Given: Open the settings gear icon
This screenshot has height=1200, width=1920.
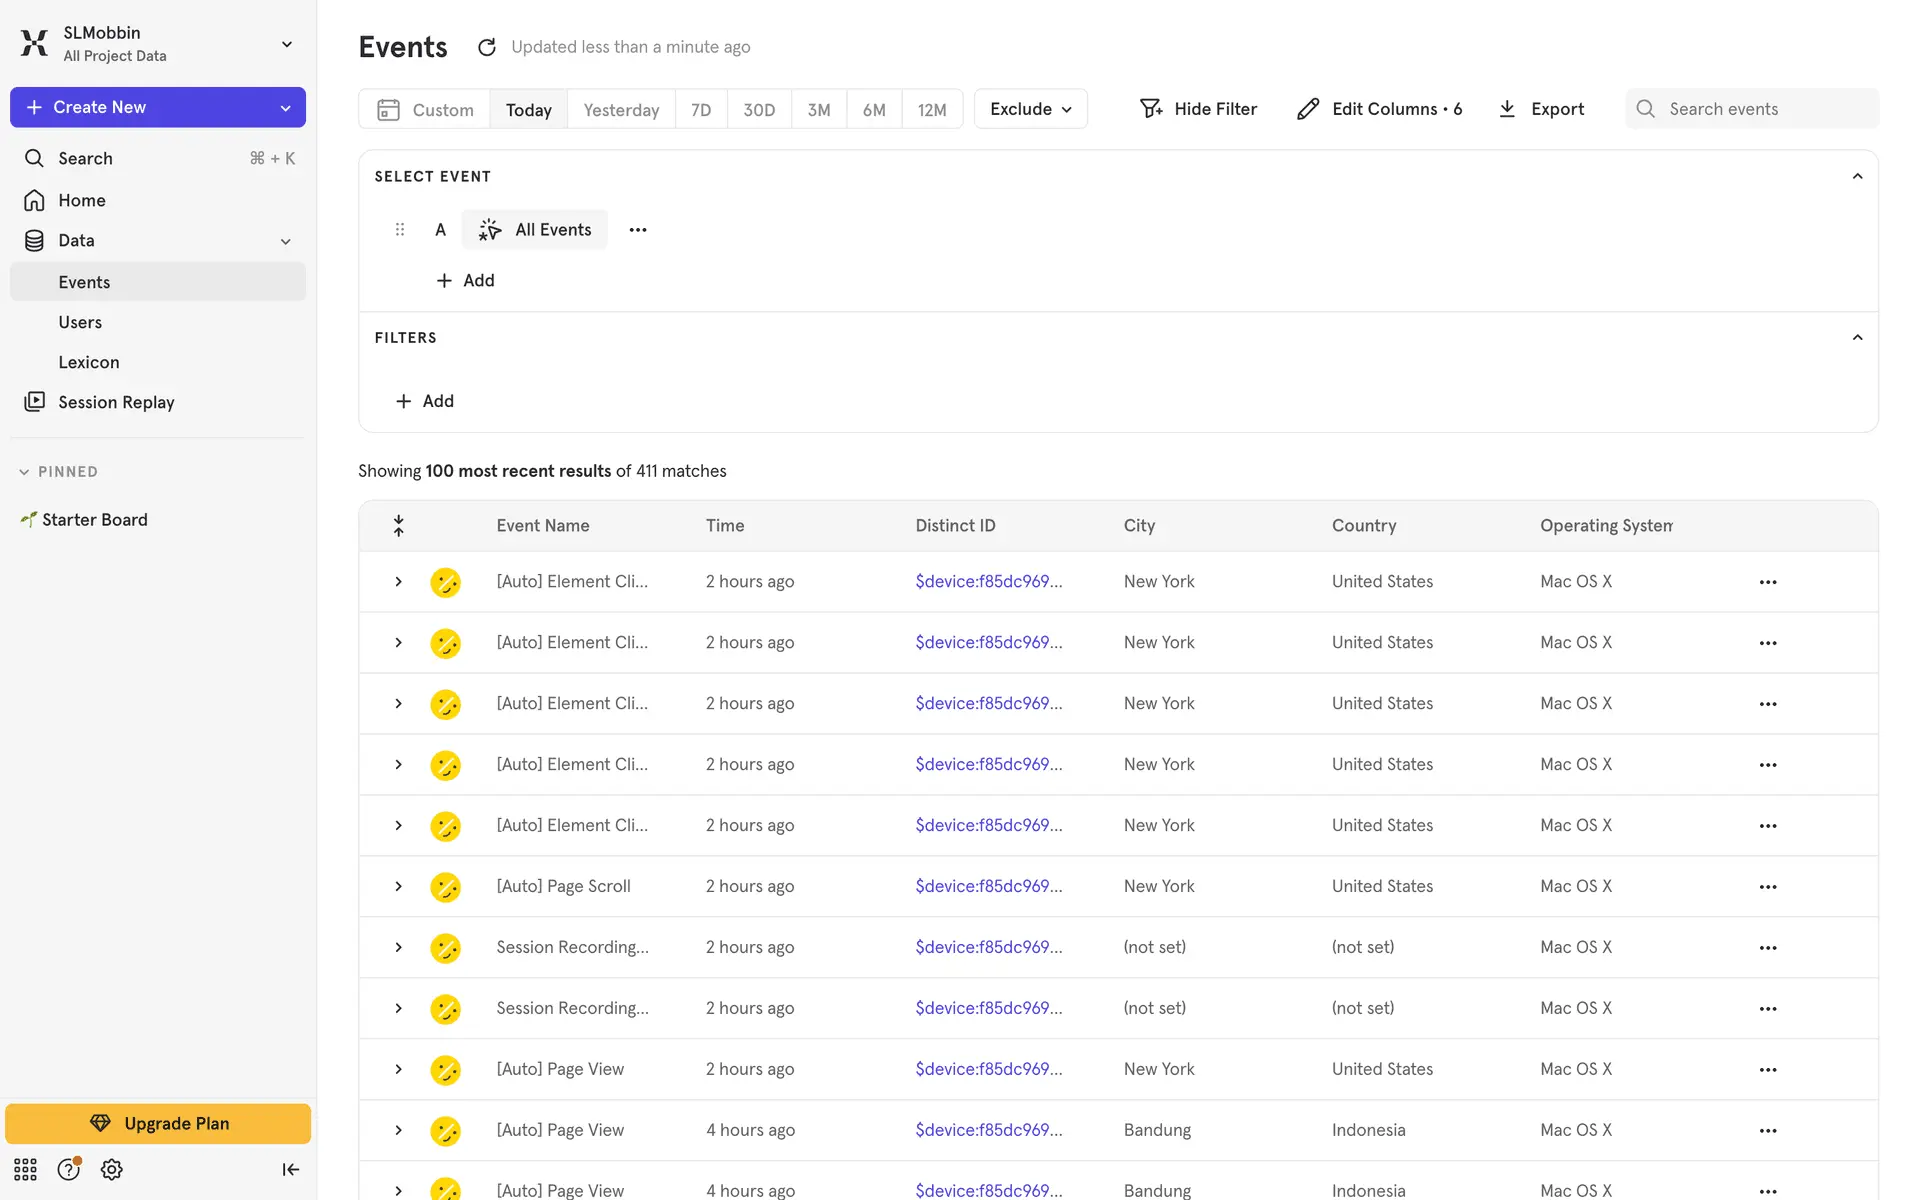Looking at the screenshot, I should pos(112,1169).
